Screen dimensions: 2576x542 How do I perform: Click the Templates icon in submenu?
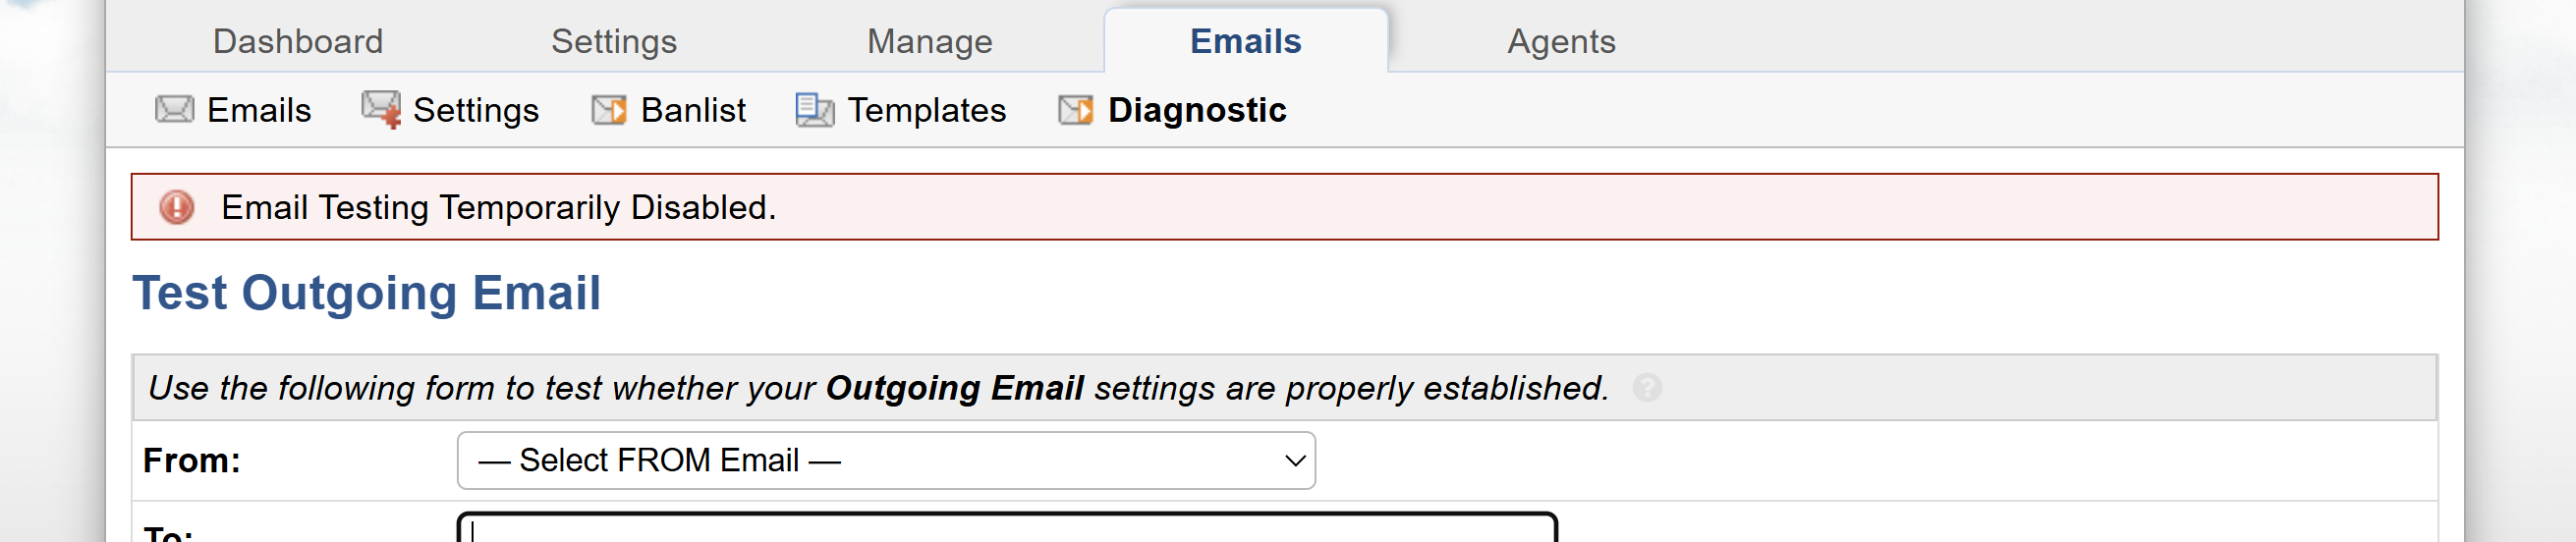coord(814,109)
